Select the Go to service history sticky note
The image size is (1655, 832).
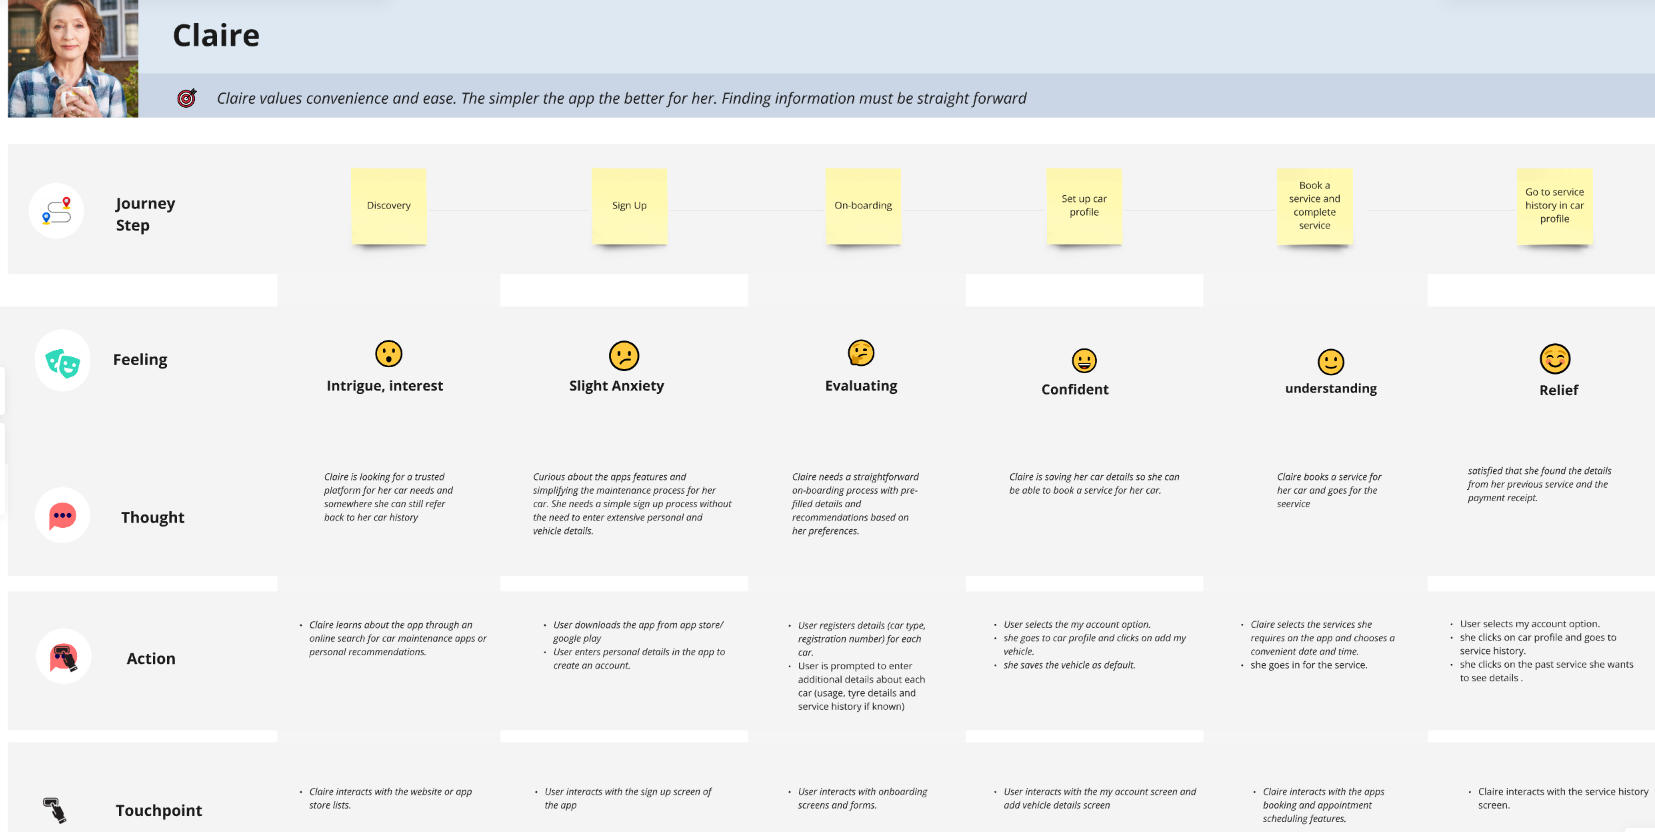(x=1555, y=206)
